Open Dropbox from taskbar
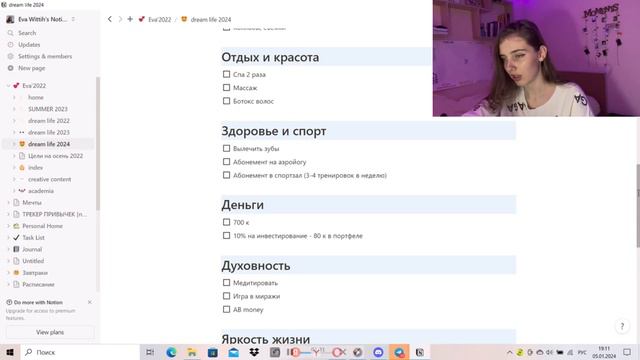The height and width of the screenshot is (360, 640). [254, 352]
